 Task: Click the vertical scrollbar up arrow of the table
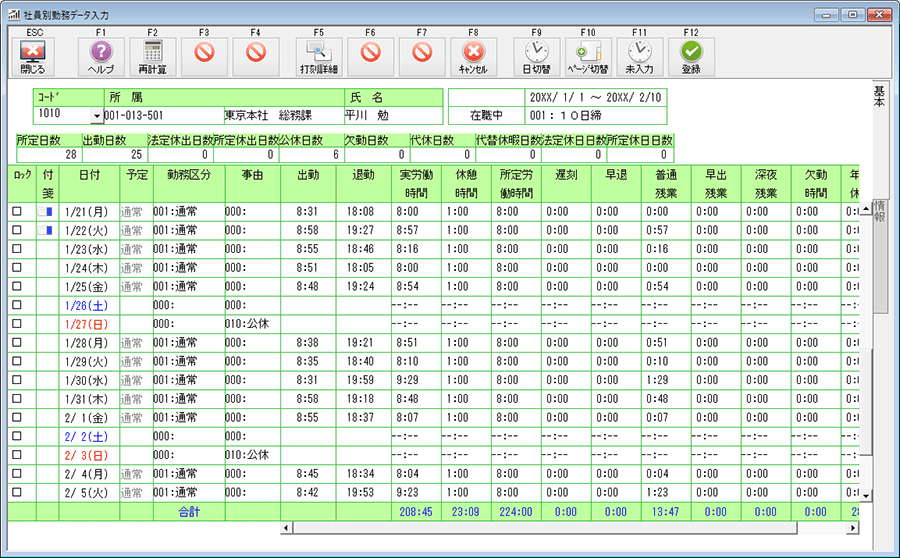(x=866, y=209)
